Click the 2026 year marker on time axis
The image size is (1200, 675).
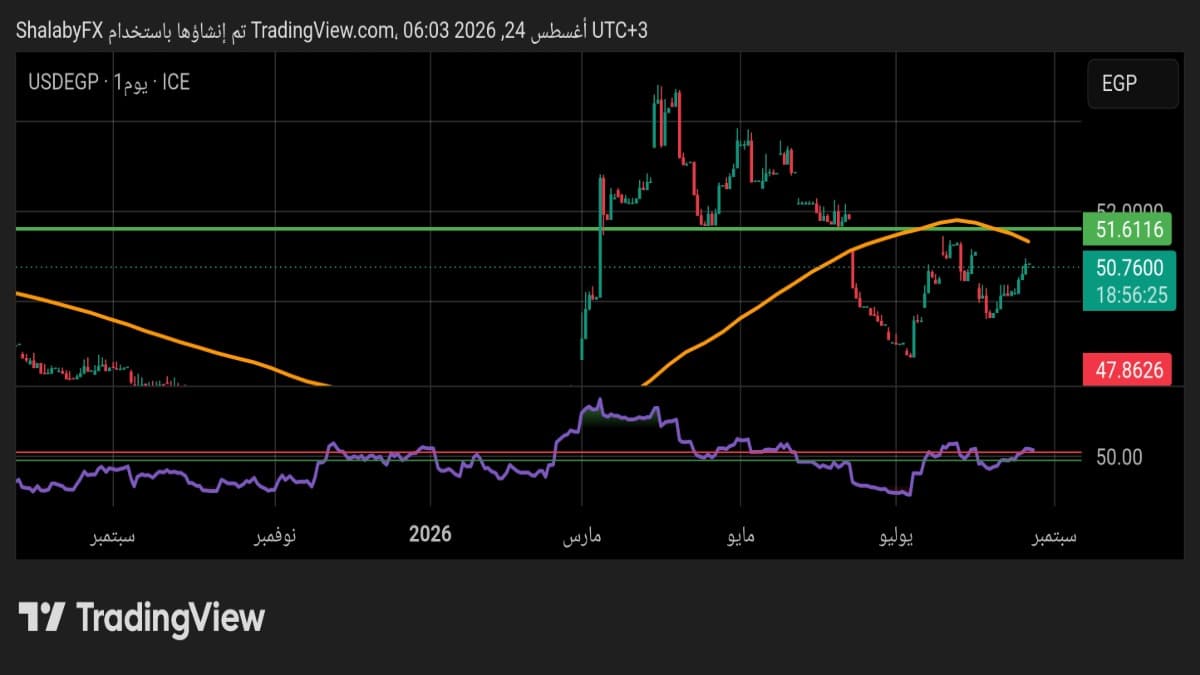[x=430, y=534]
